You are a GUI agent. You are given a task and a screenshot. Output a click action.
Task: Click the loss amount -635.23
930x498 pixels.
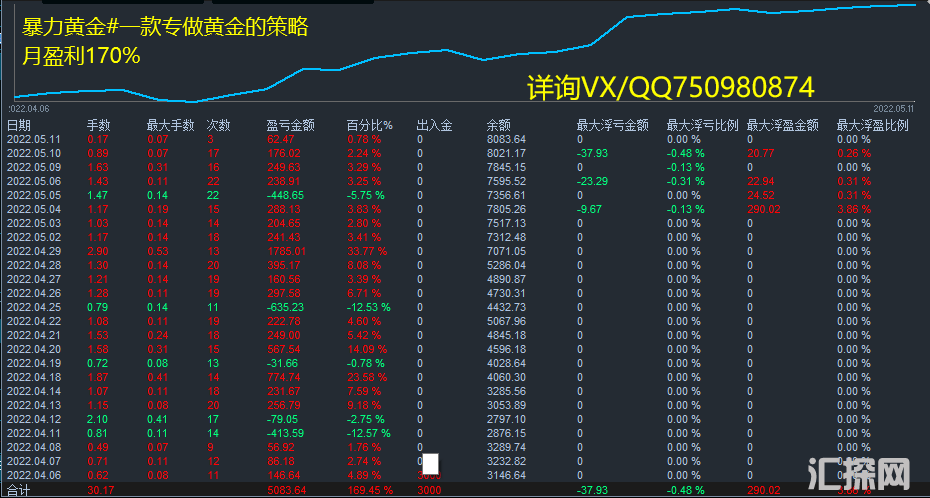pyautogui.click(x=285, y=307)
